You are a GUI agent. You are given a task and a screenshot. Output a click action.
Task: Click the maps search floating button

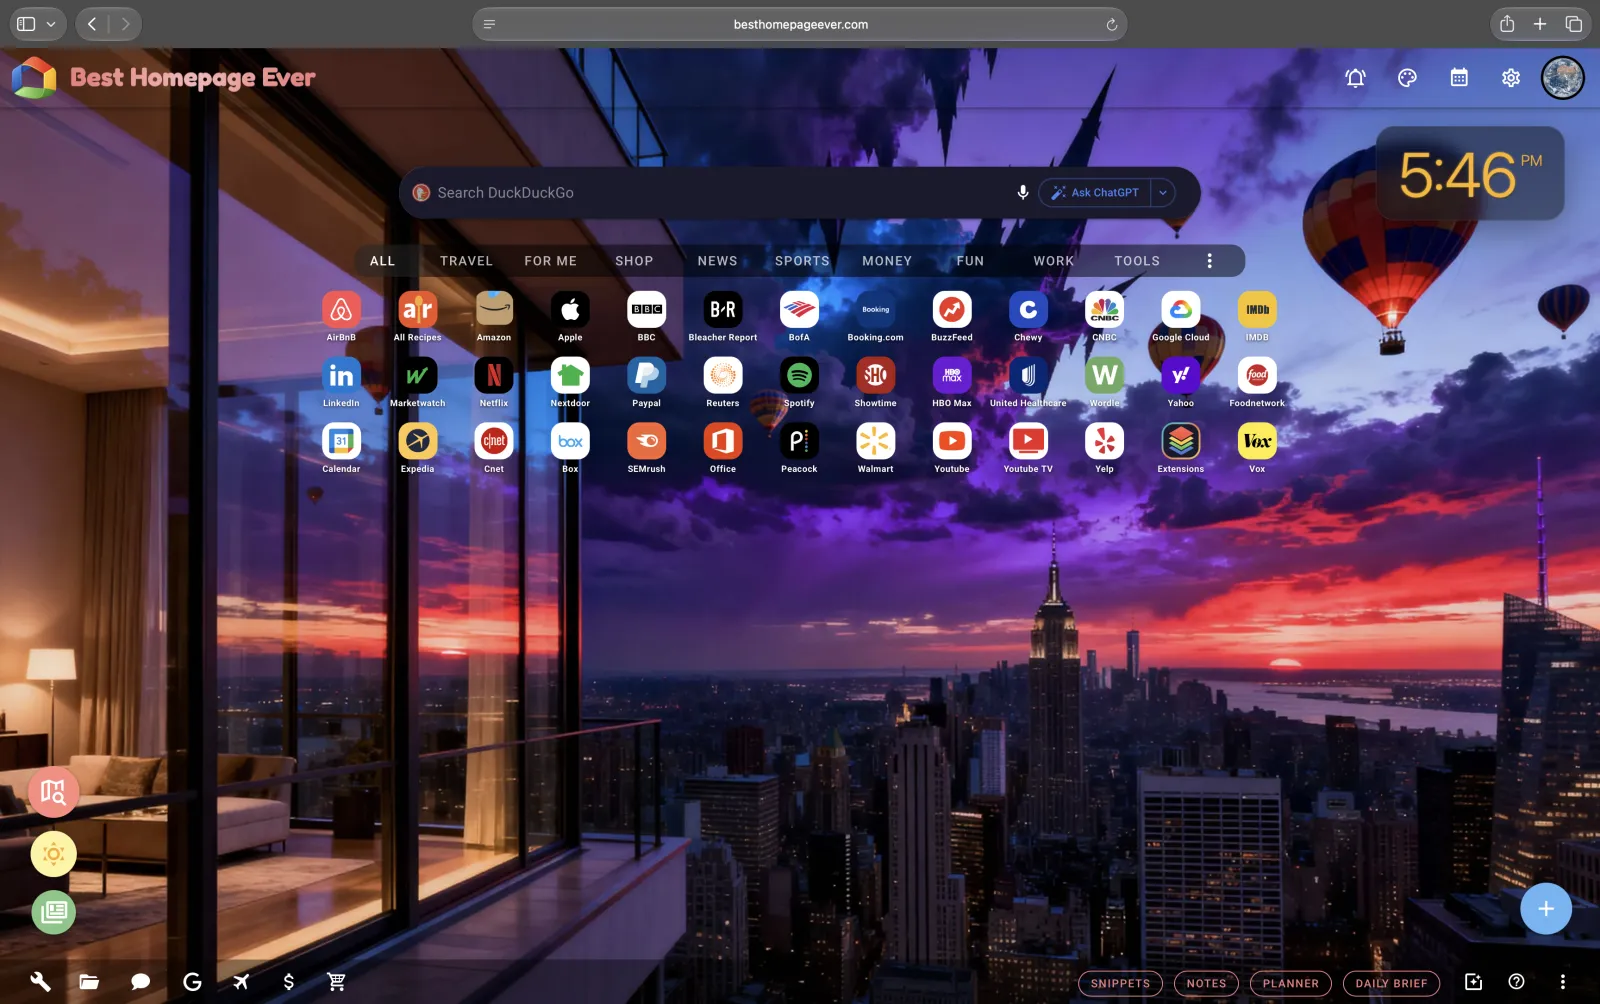coord(53,794)
